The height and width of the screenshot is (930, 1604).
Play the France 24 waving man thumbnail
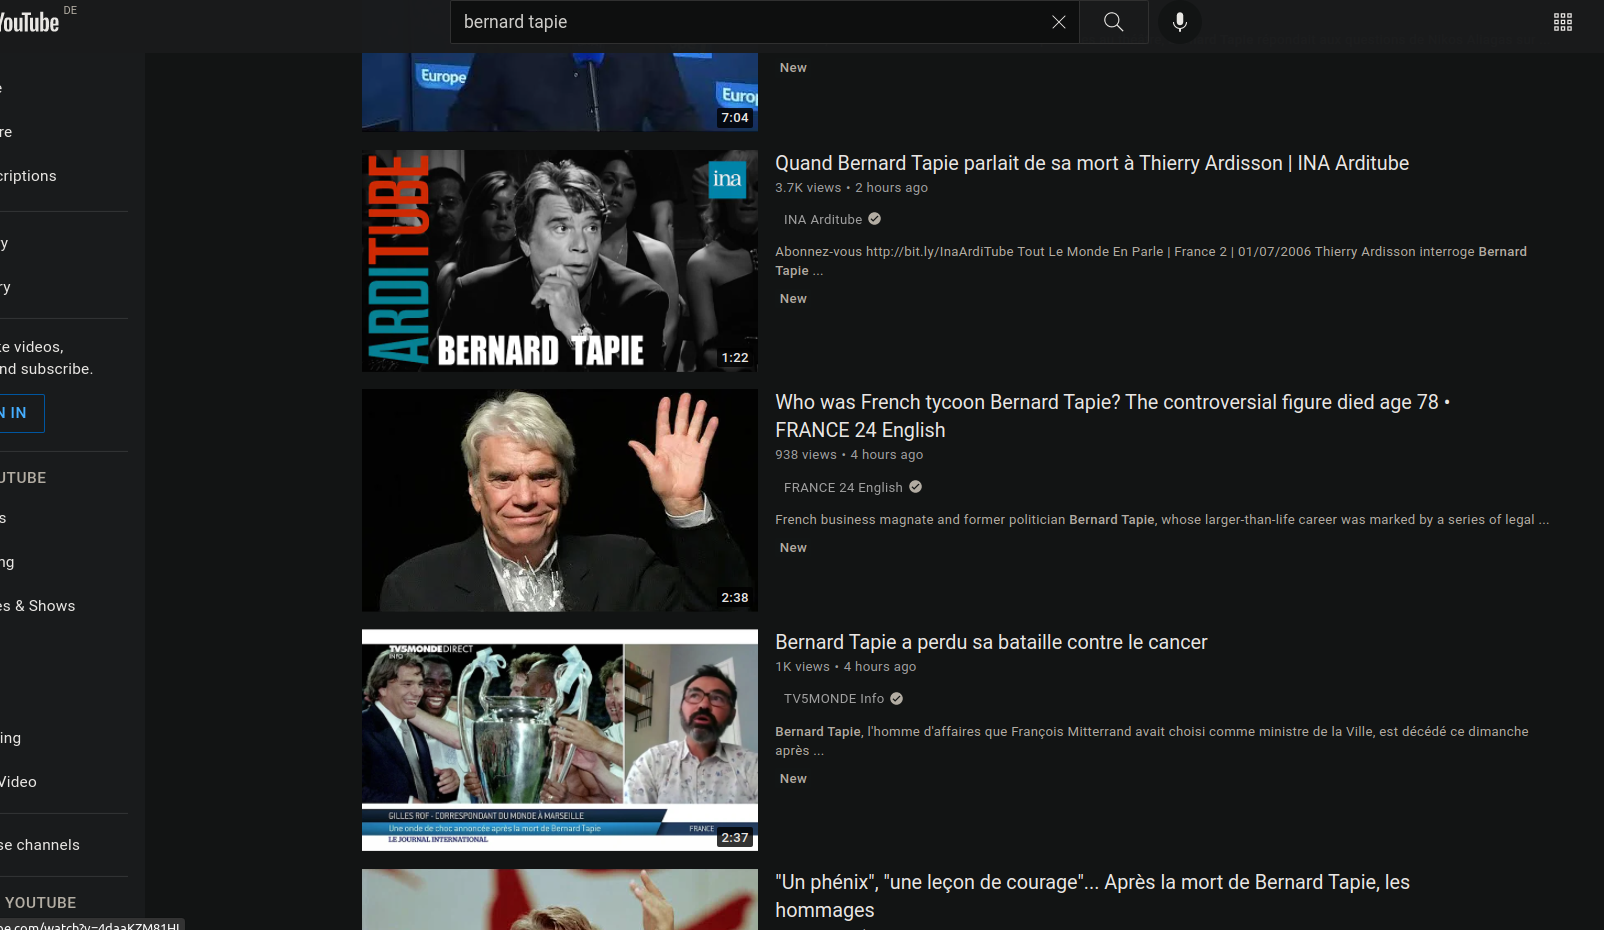tap(560, 500)
